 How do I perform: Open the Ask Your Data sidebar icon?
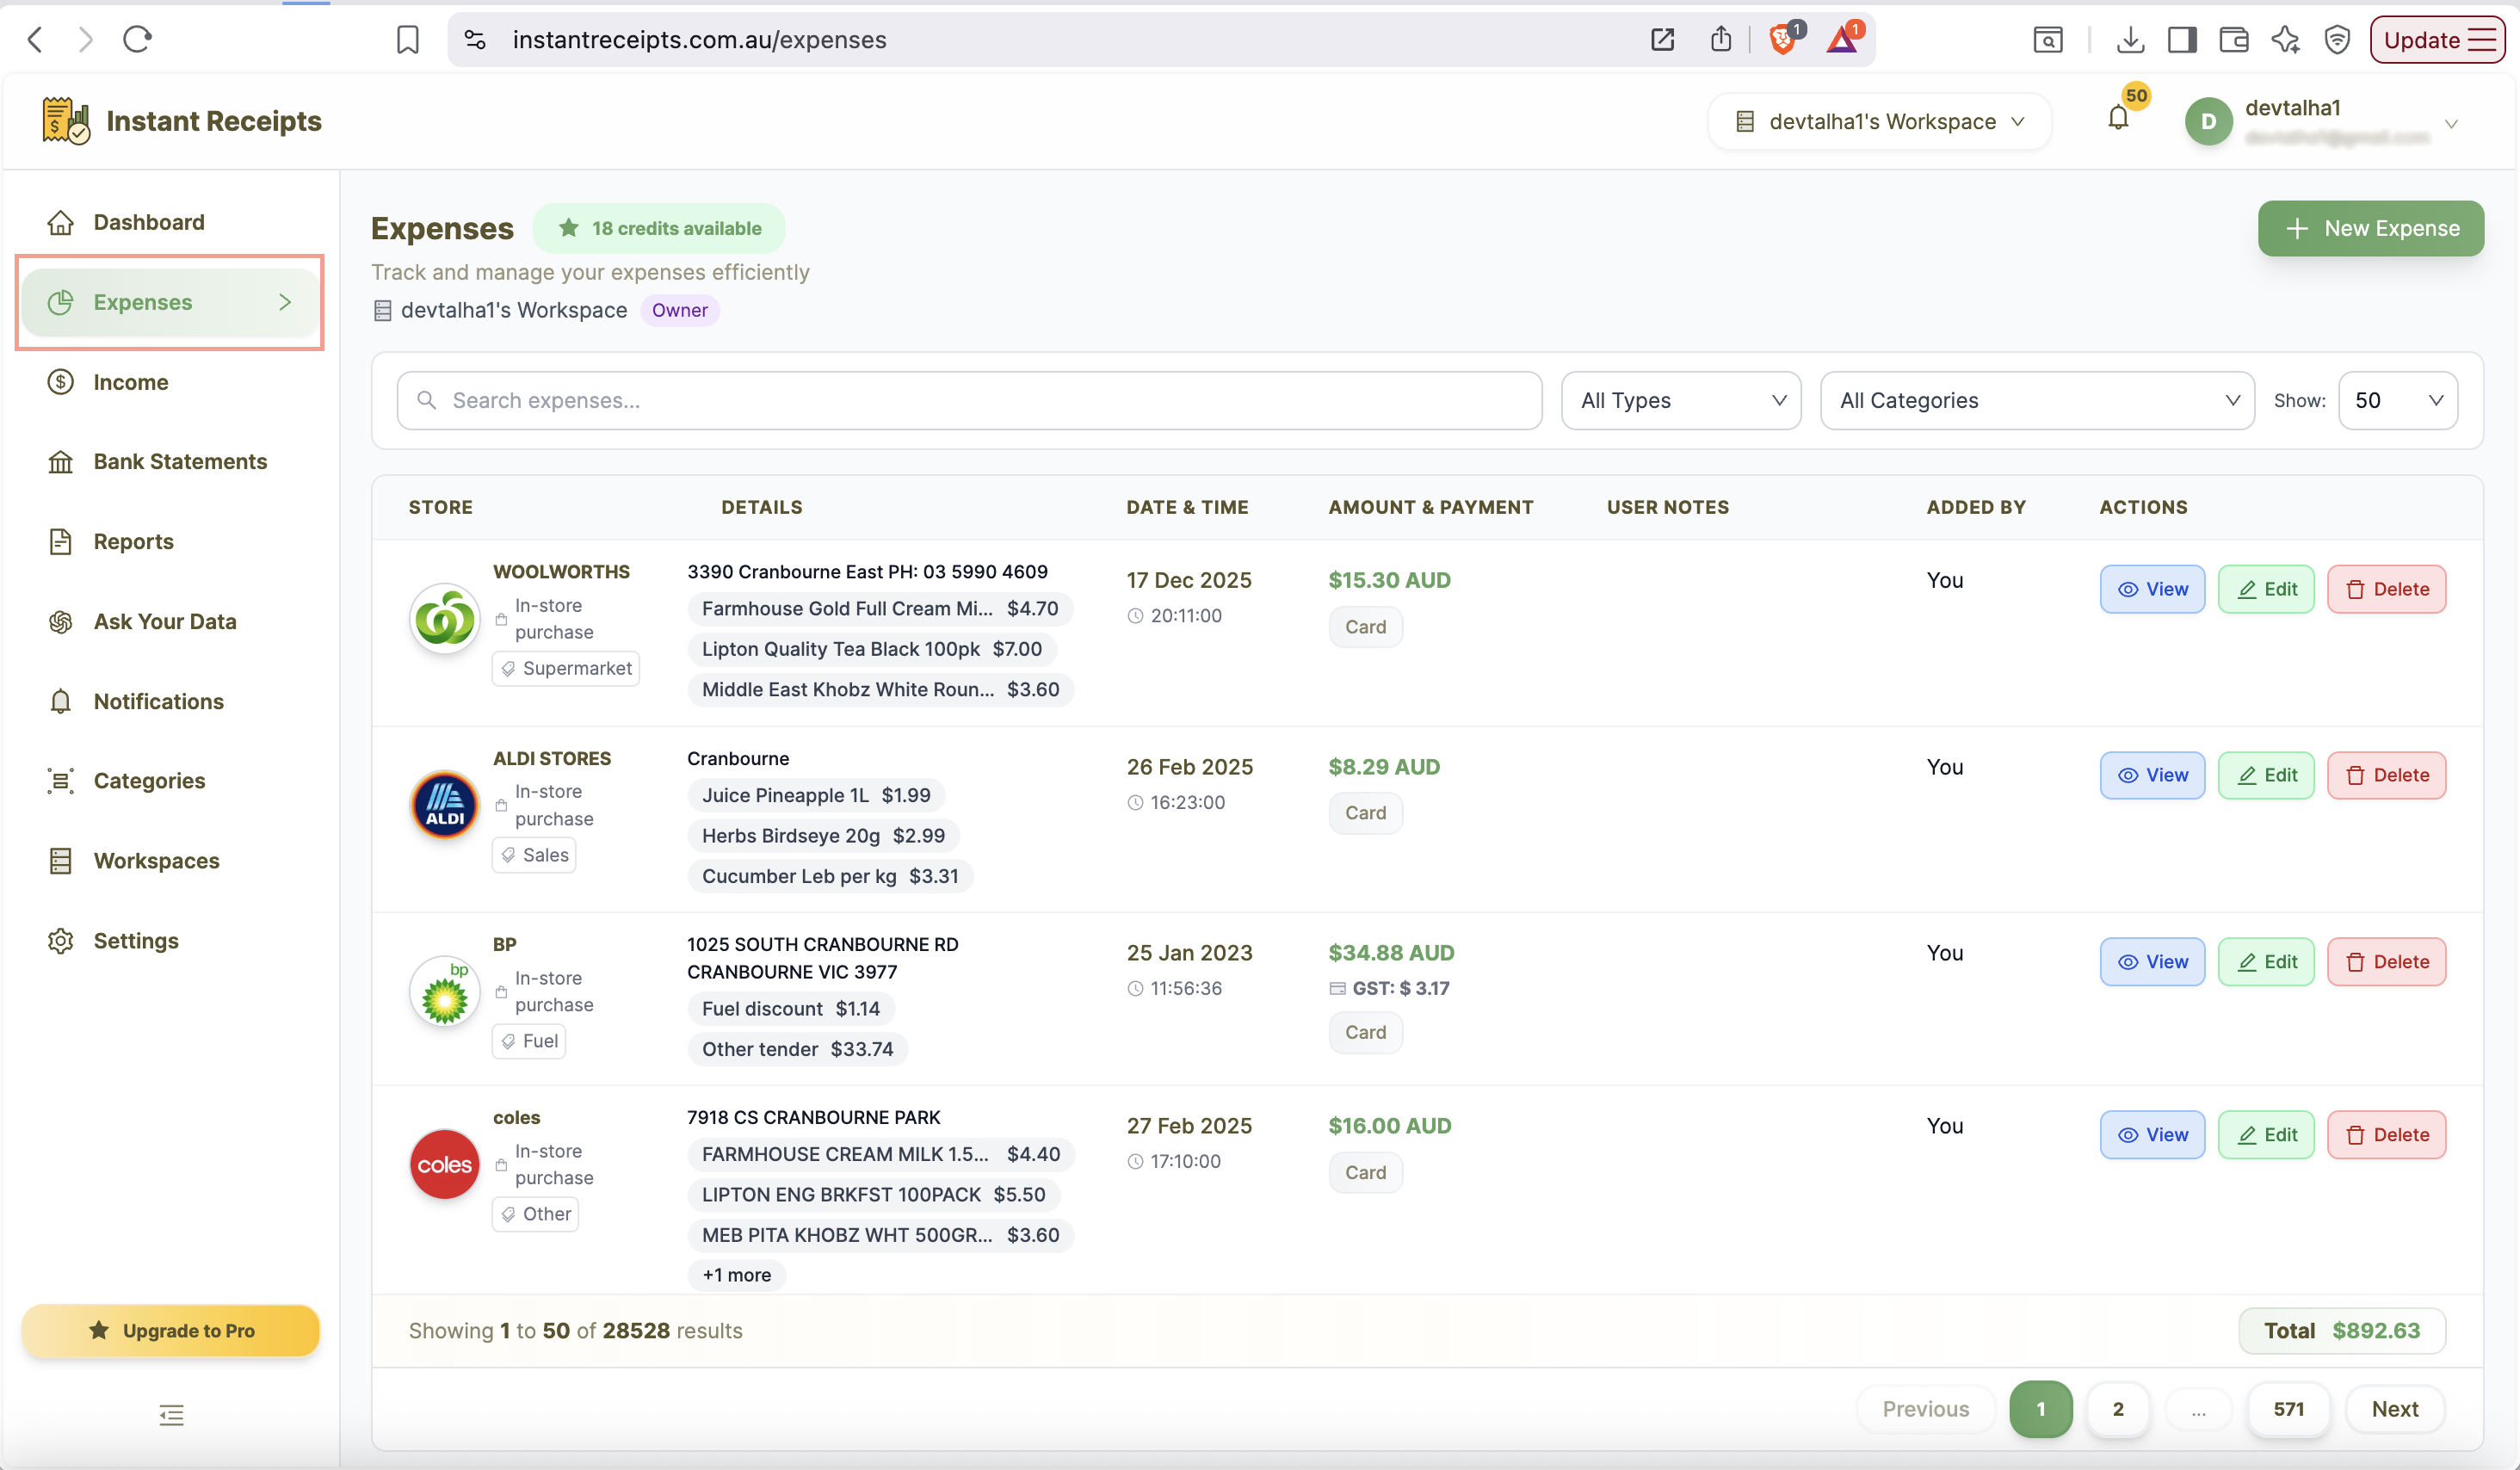coord(61,622)
